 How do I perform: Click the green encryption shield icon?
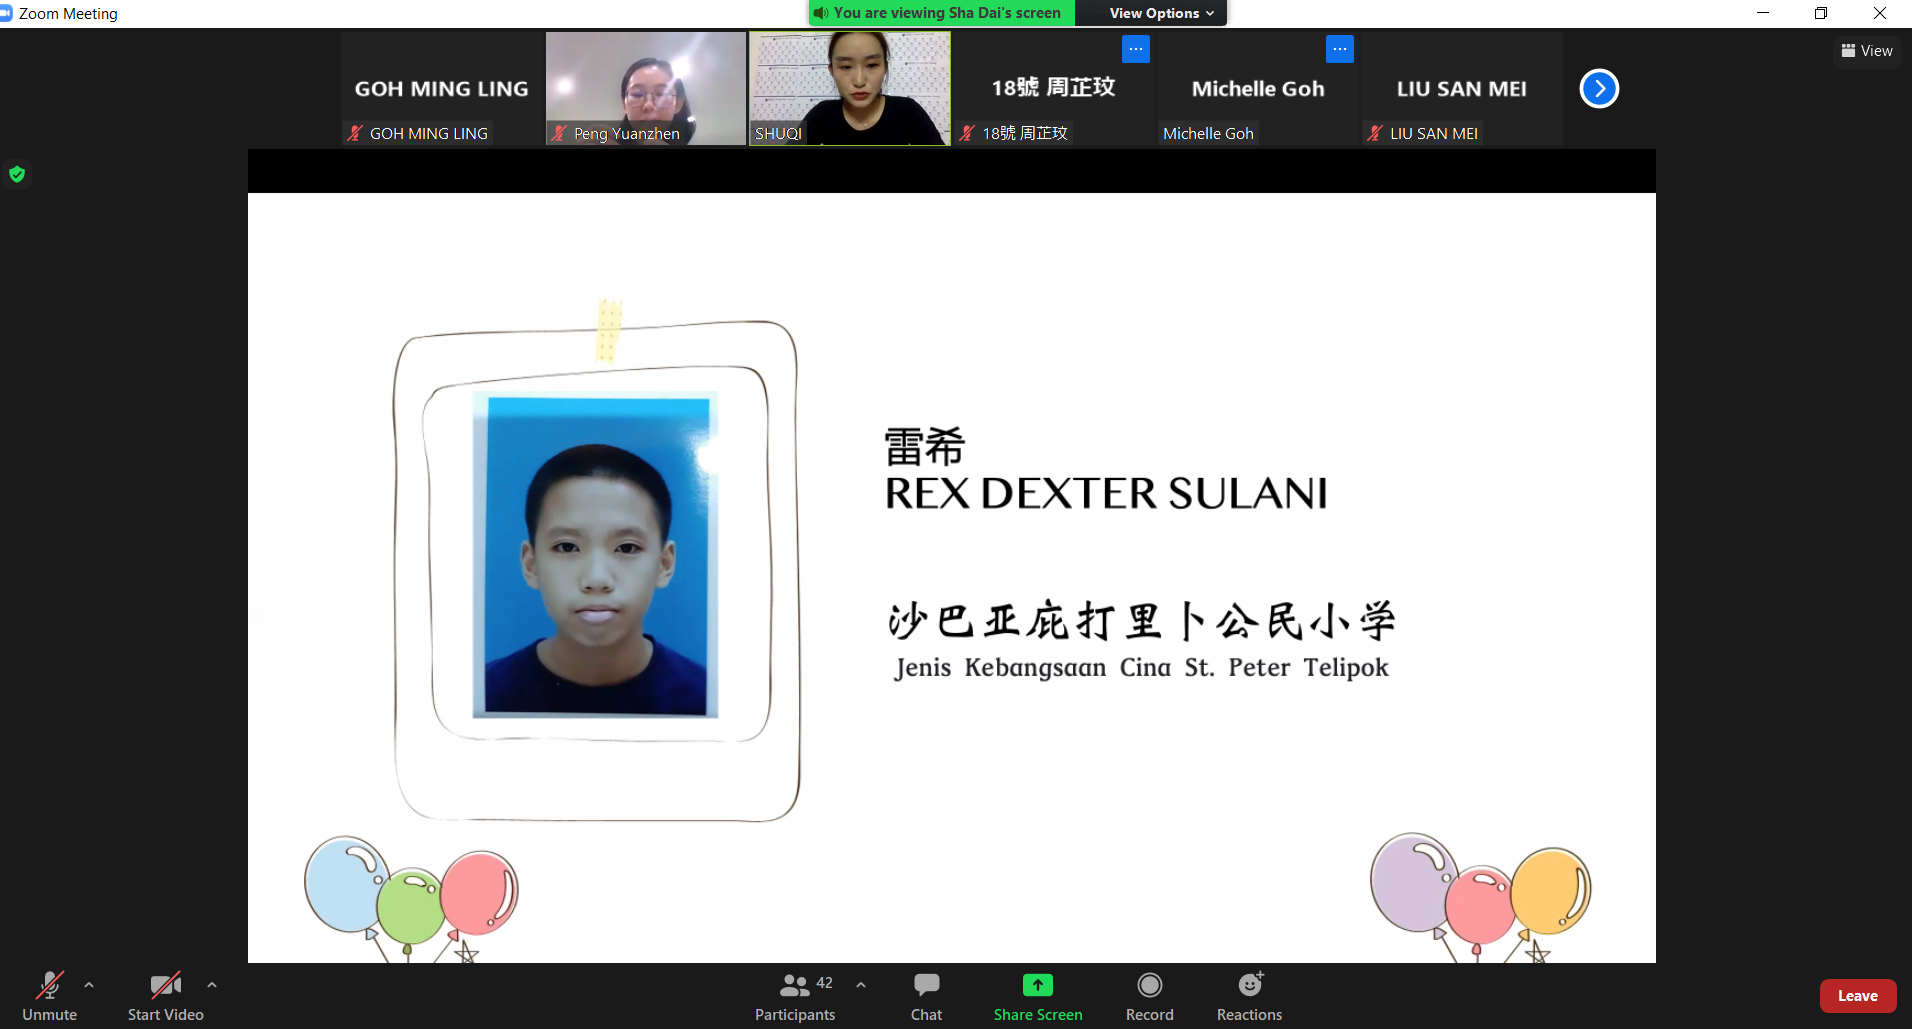[17, 174]
